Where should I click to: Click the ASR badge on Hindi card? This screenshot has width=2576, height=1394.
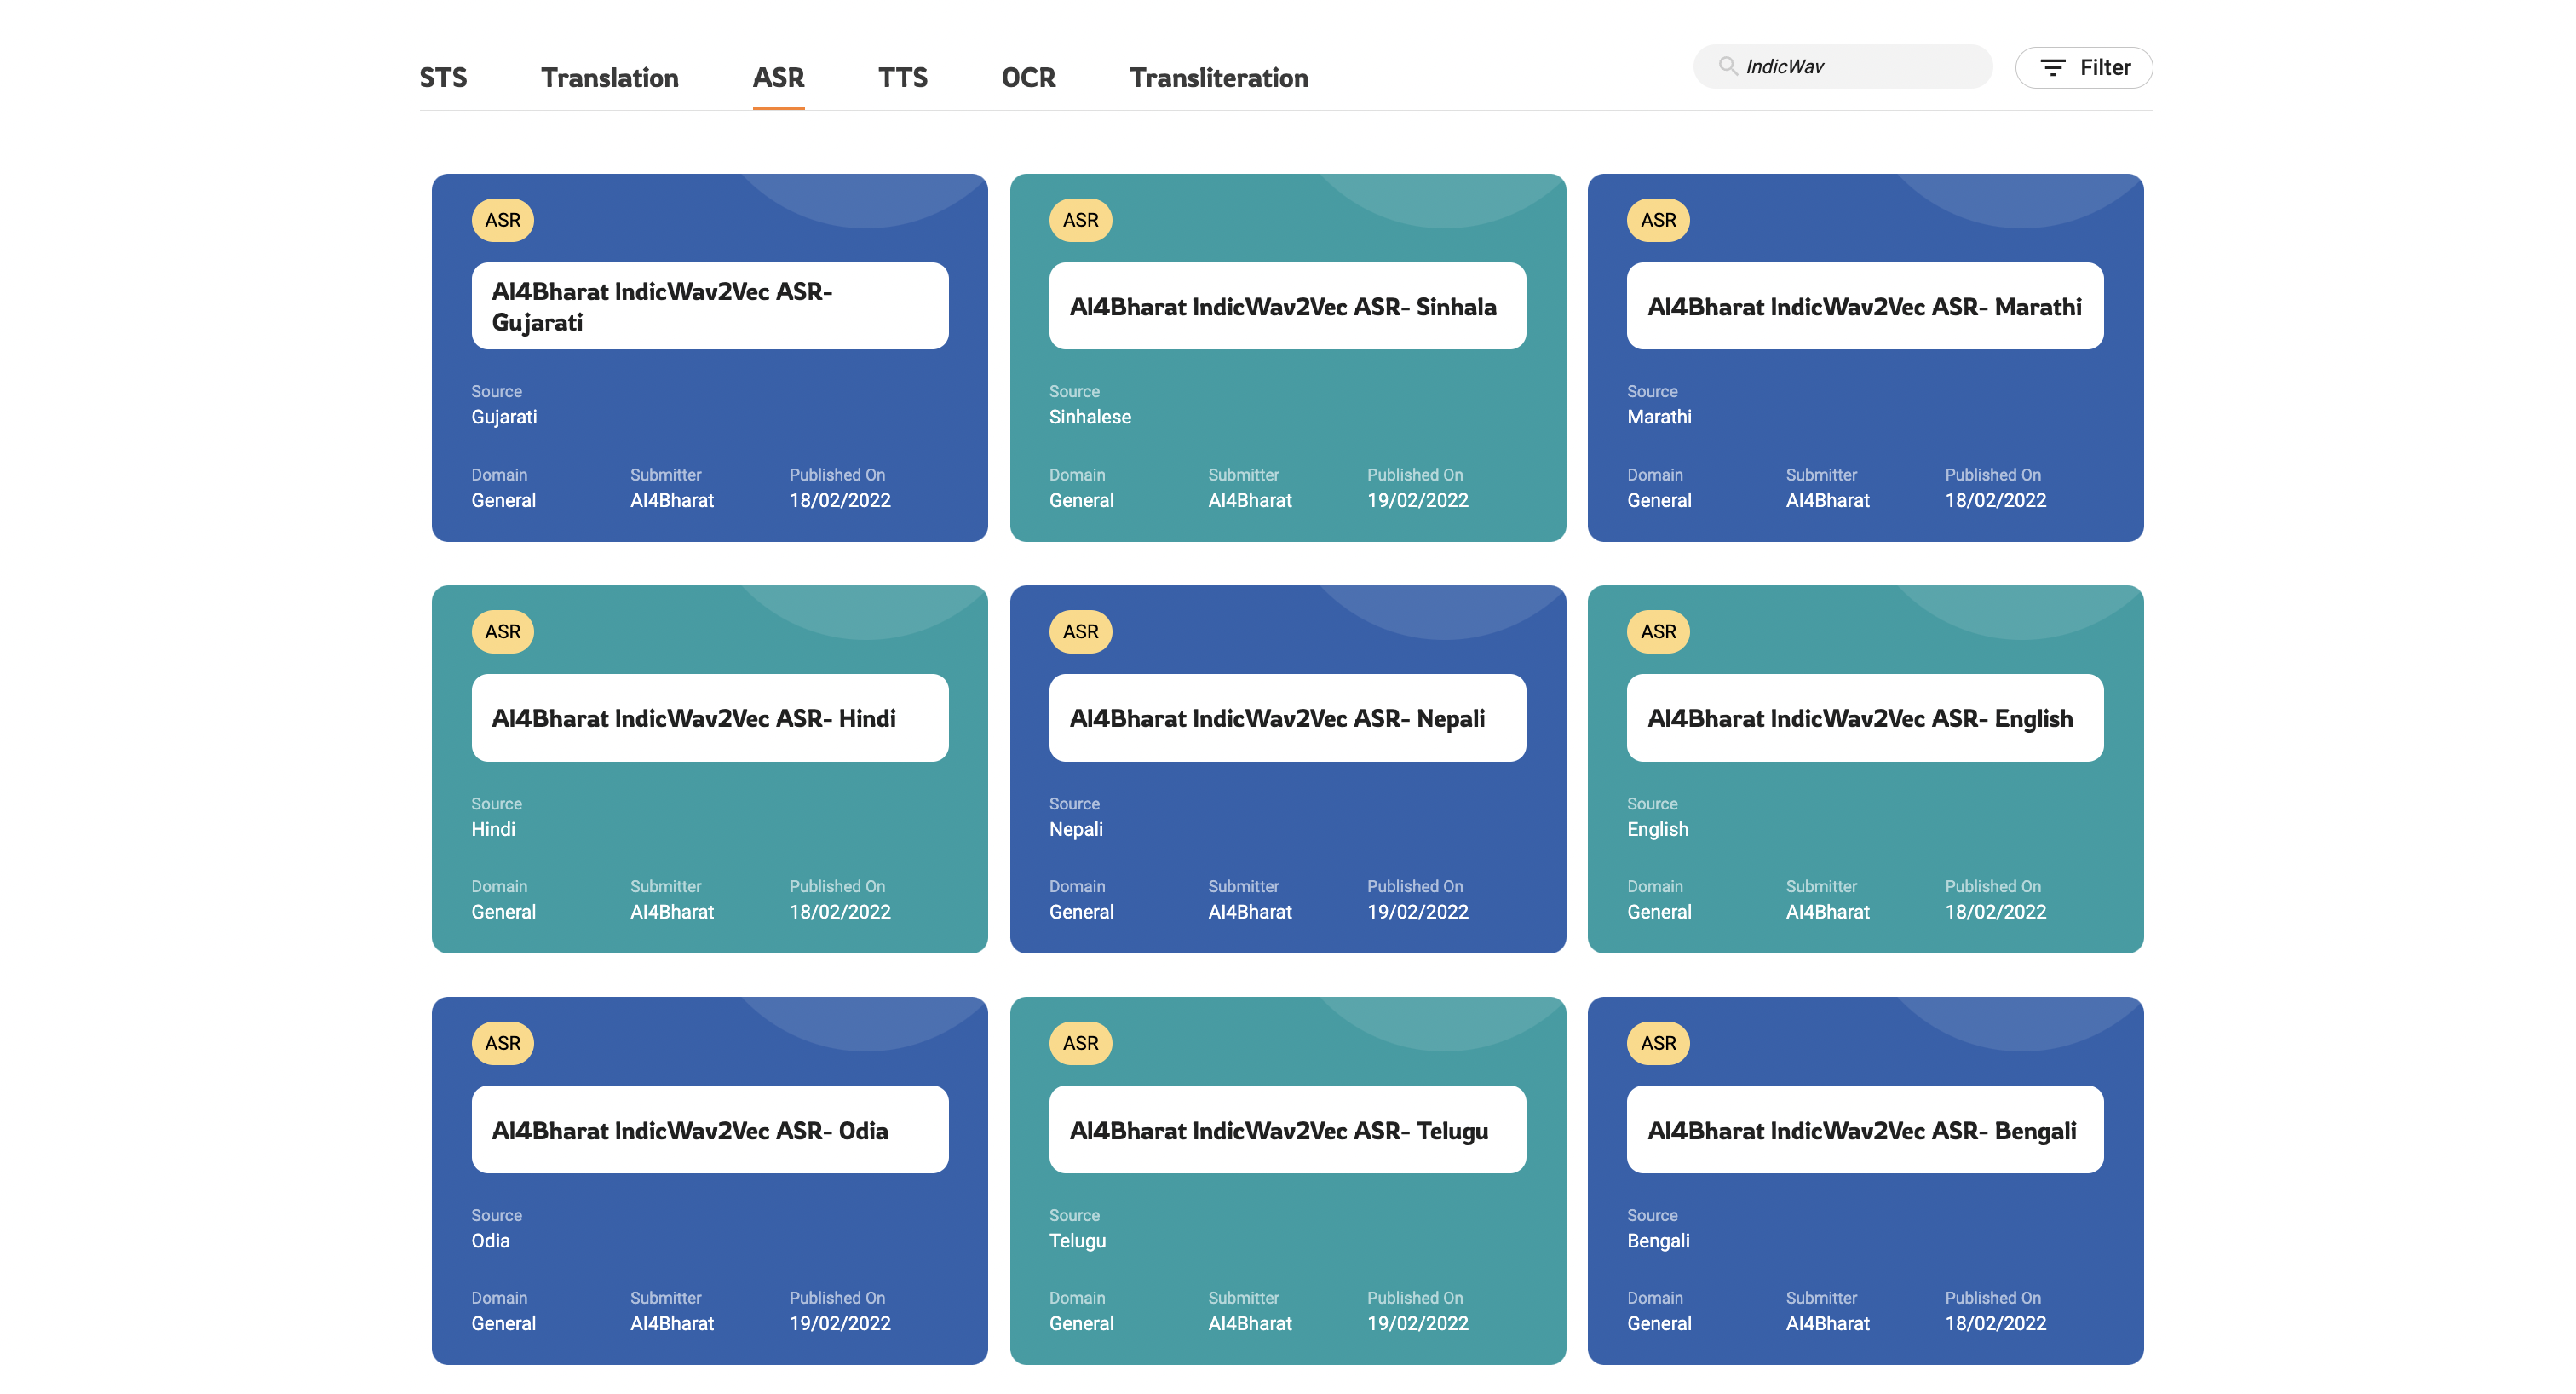(502, 632)
